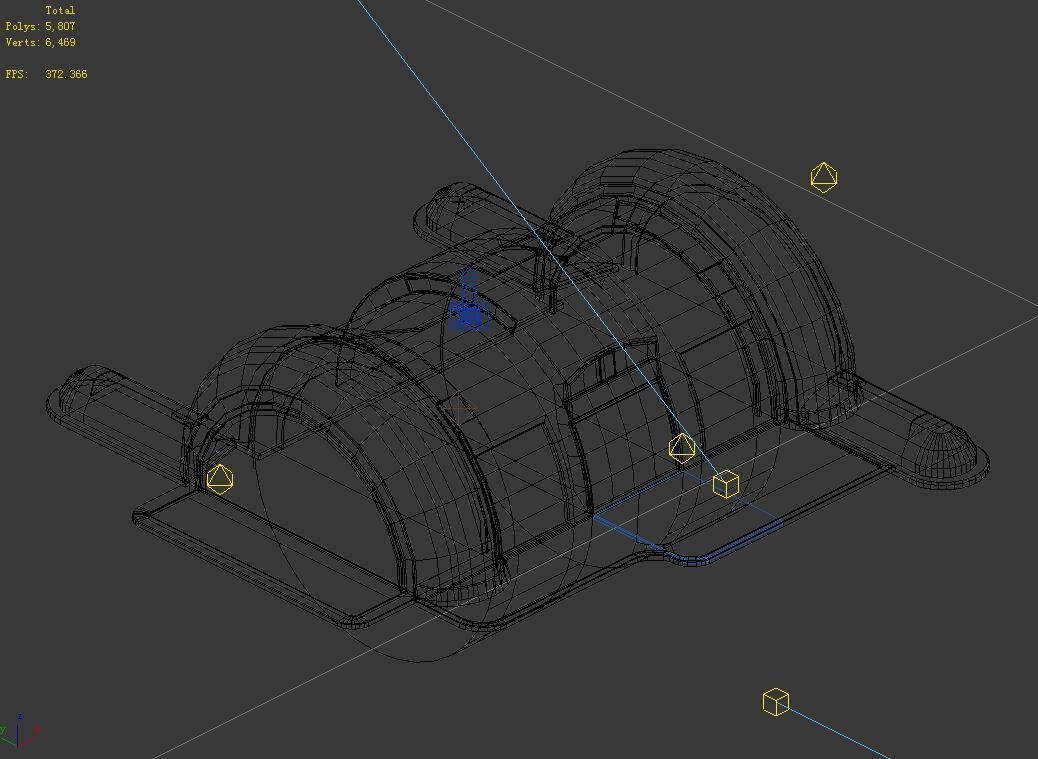Select the yellow light helper beside the left dome

coord(220,479)
